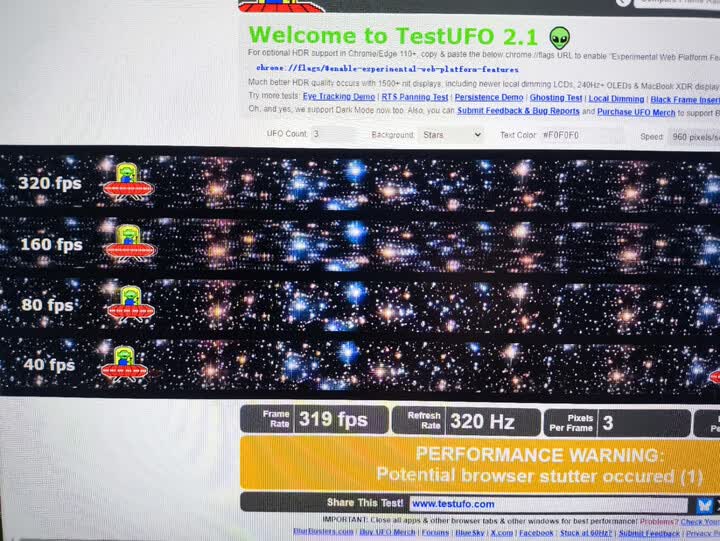Open the Black Frame Insertion link
This screenshot has width=720, height=541.
pos(685,100)
